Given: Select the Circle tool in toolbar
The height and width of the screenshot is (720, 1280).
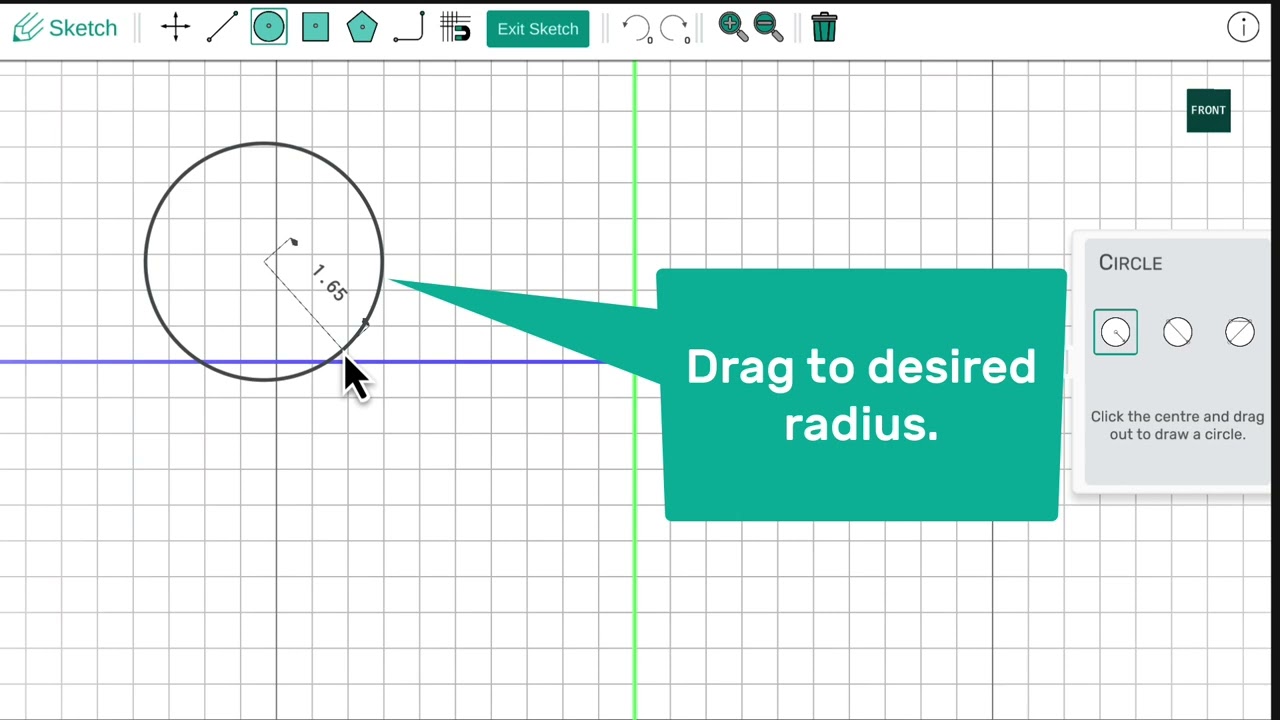Looking at the screenshot, I should pyautogui.click(x=268, y=28).
